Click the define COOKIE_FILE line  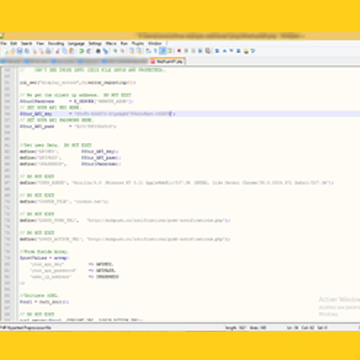(x=64, y=202)
